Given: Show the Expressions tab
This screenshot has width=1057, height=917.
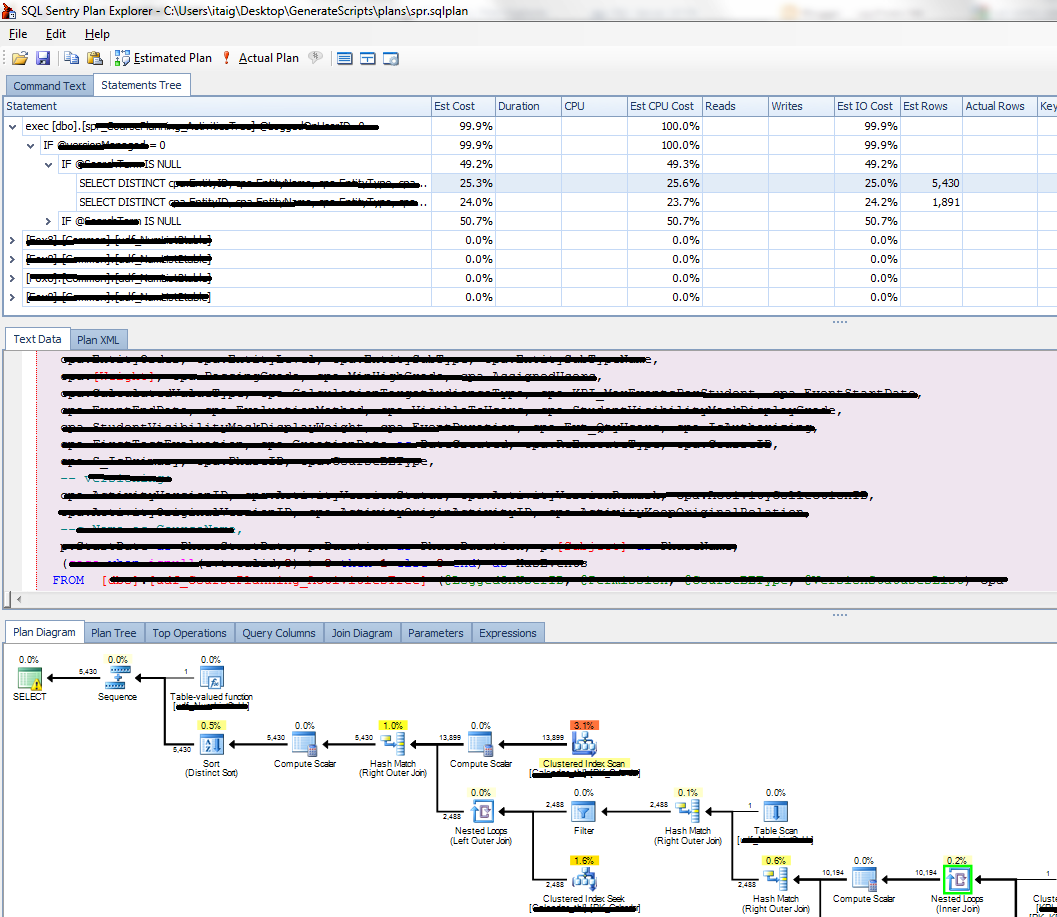Looking at the screenshot, I should coord(508,633).
